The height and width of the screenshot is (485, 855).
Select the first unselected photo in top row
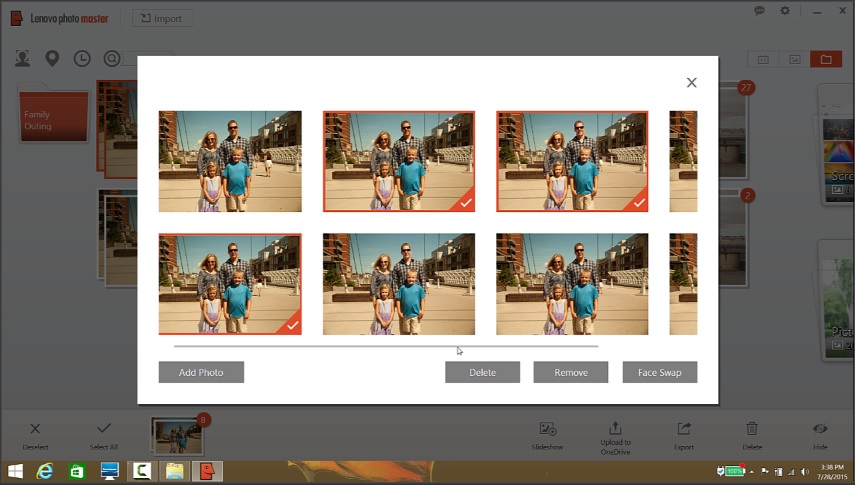(230, 161)
